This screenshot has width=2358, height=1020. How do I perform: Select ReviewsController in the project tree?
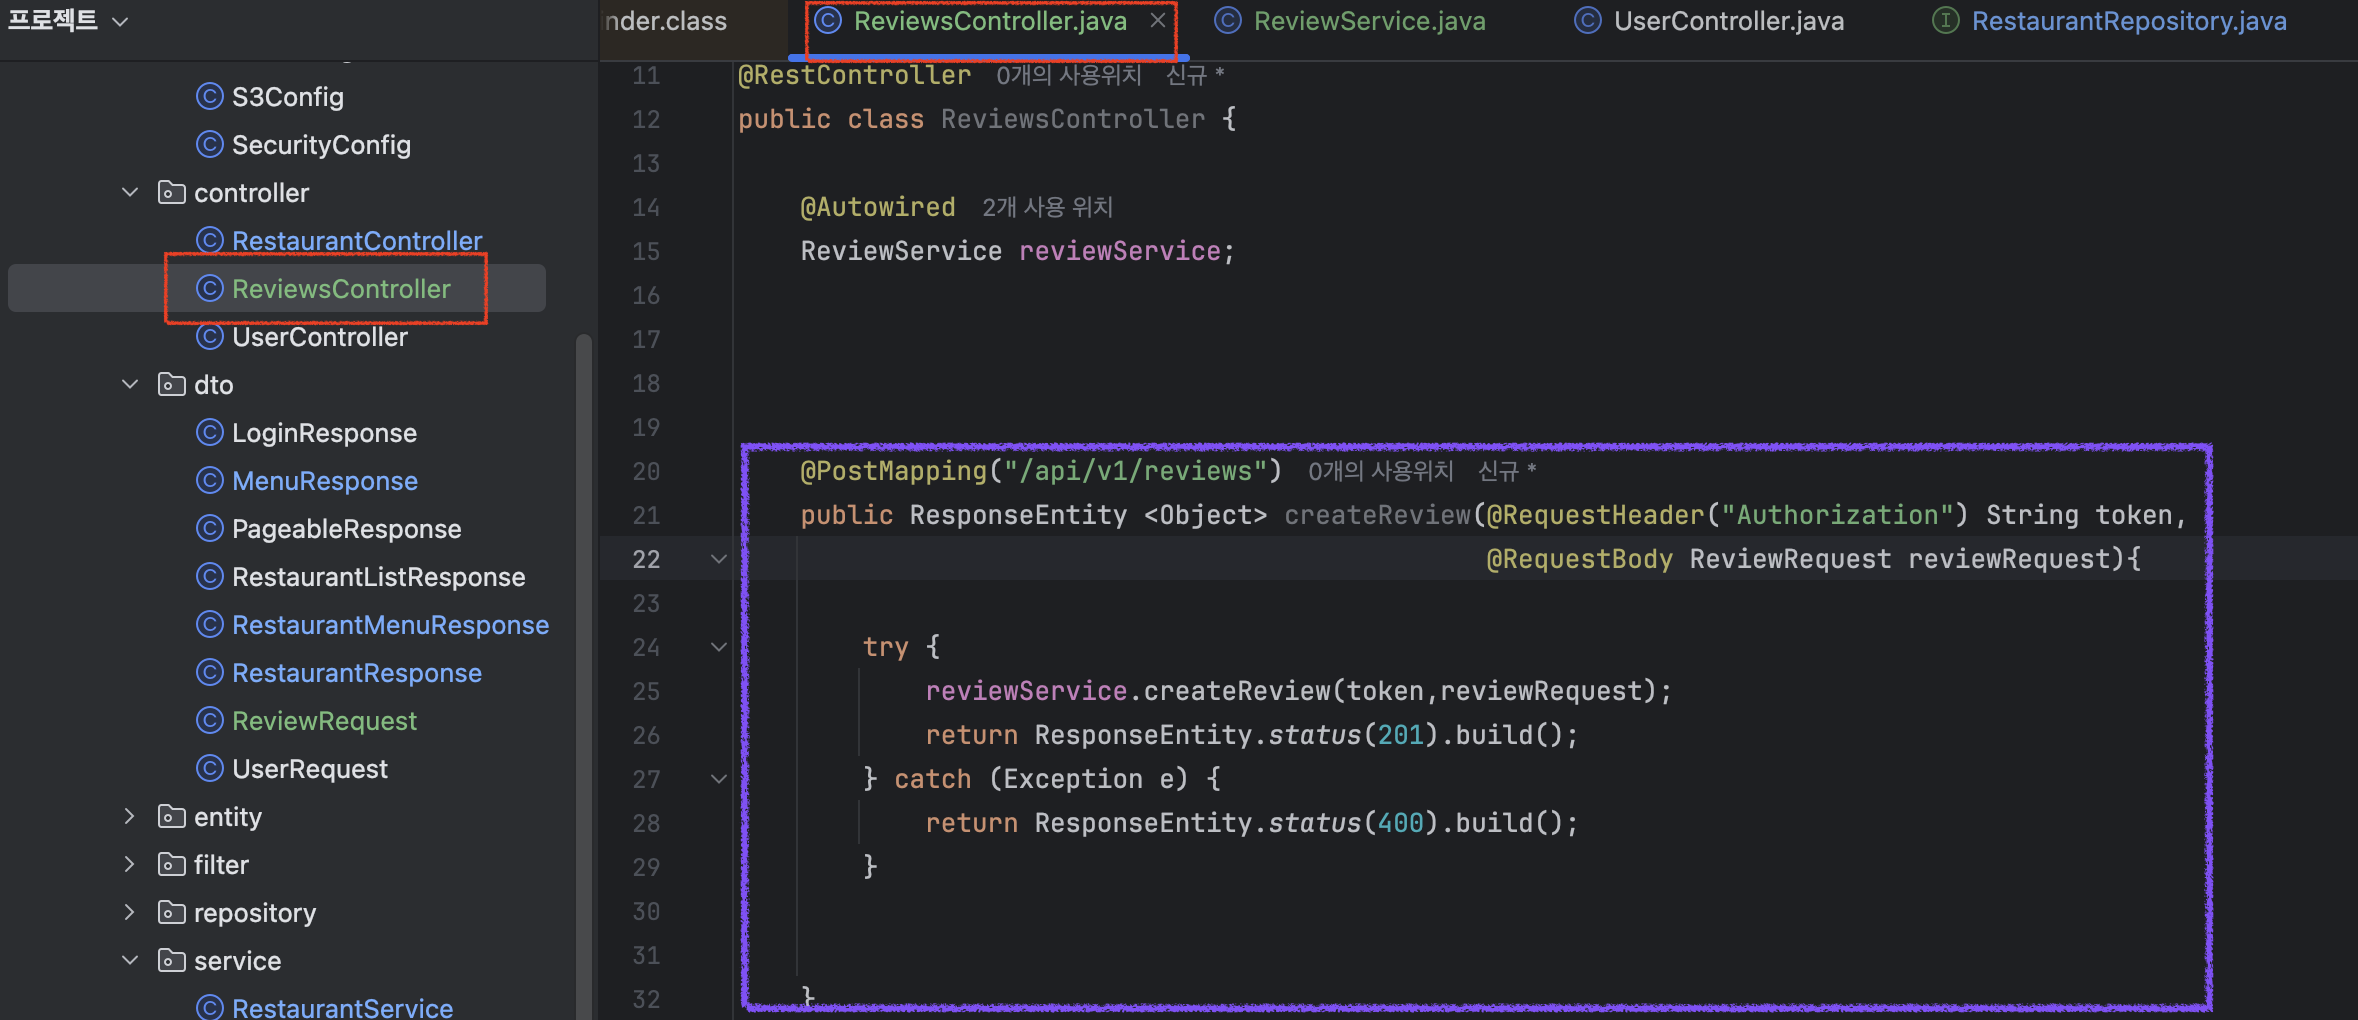[x=341, y=289]
